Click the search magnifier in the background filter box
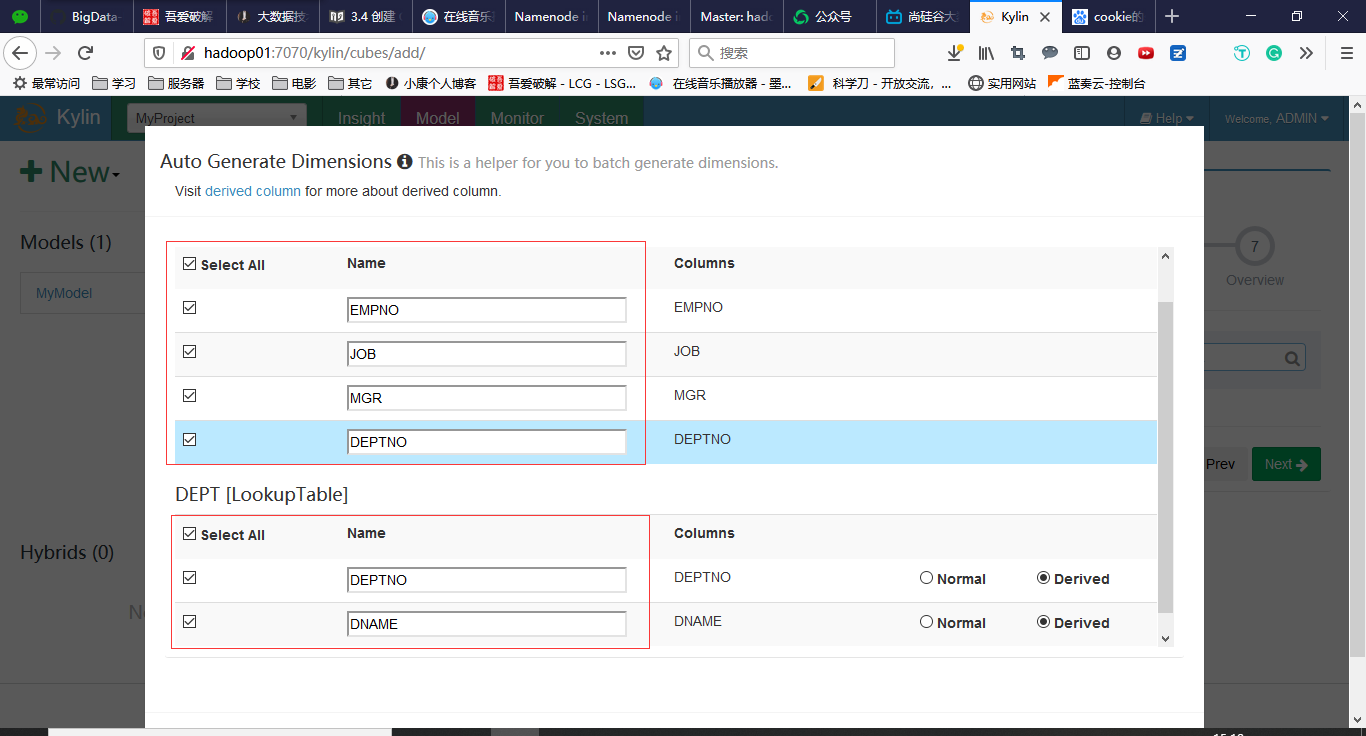The image size is (1366, 736). click(x=1292, y=358)
